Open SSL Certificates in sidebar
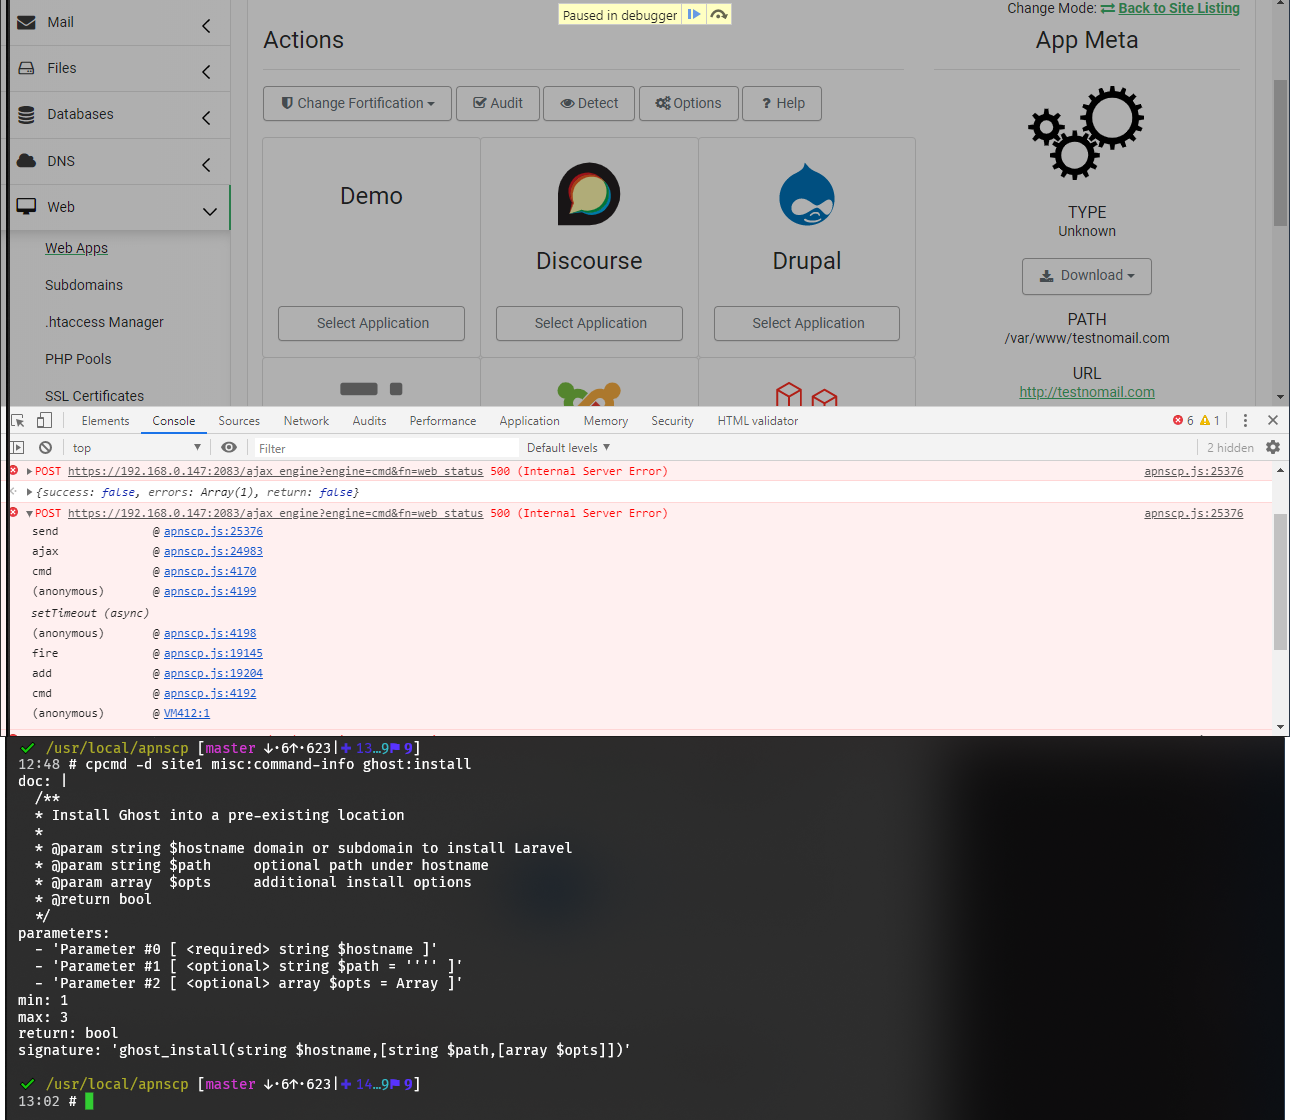The height and width of the screenshot is (1120, 1290). pos(94,396)
